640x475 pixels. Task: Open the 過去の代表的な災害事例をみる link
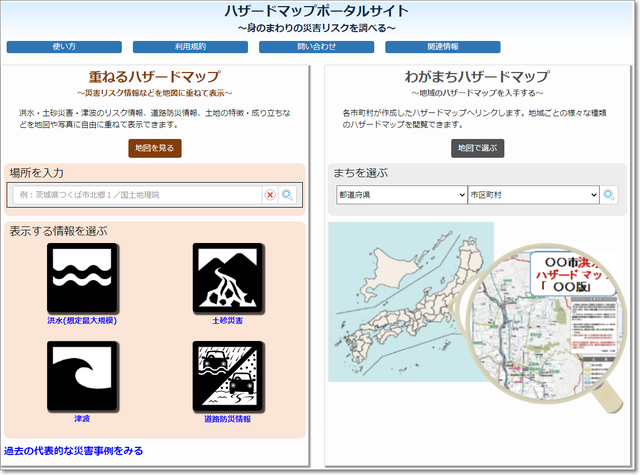tap(73, 451)
